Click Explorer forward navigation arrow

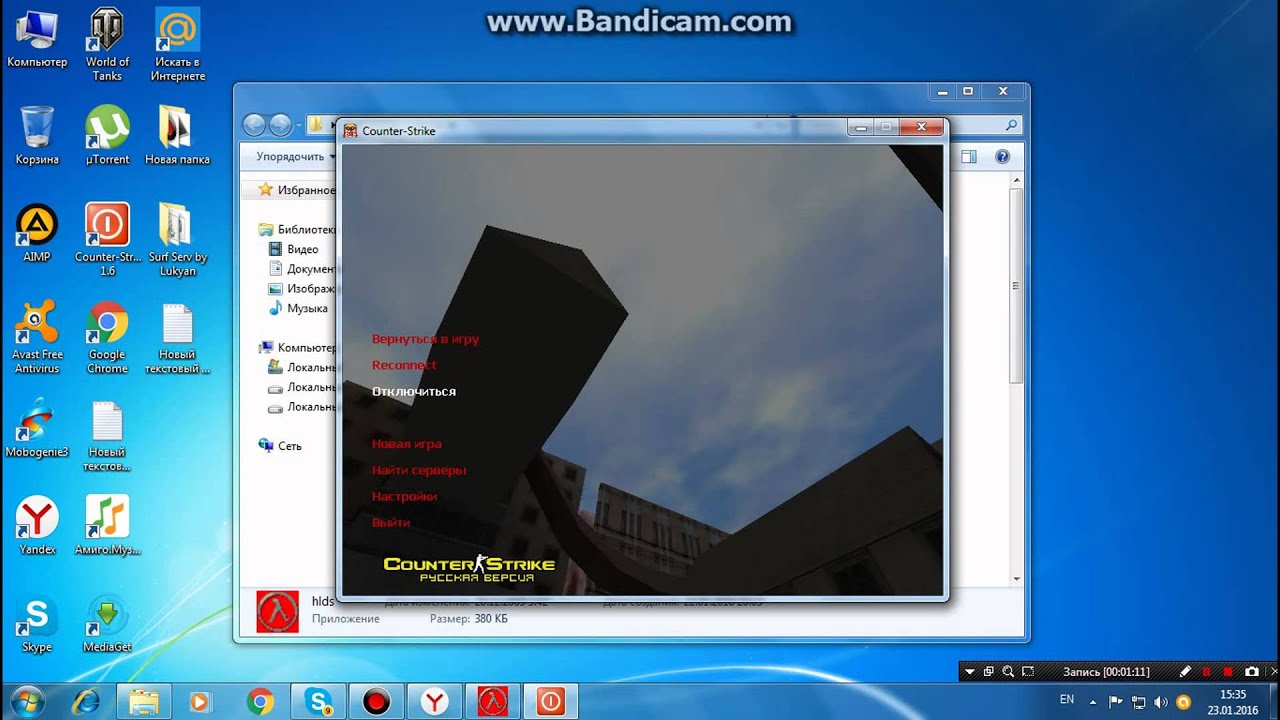coord(281,125)
